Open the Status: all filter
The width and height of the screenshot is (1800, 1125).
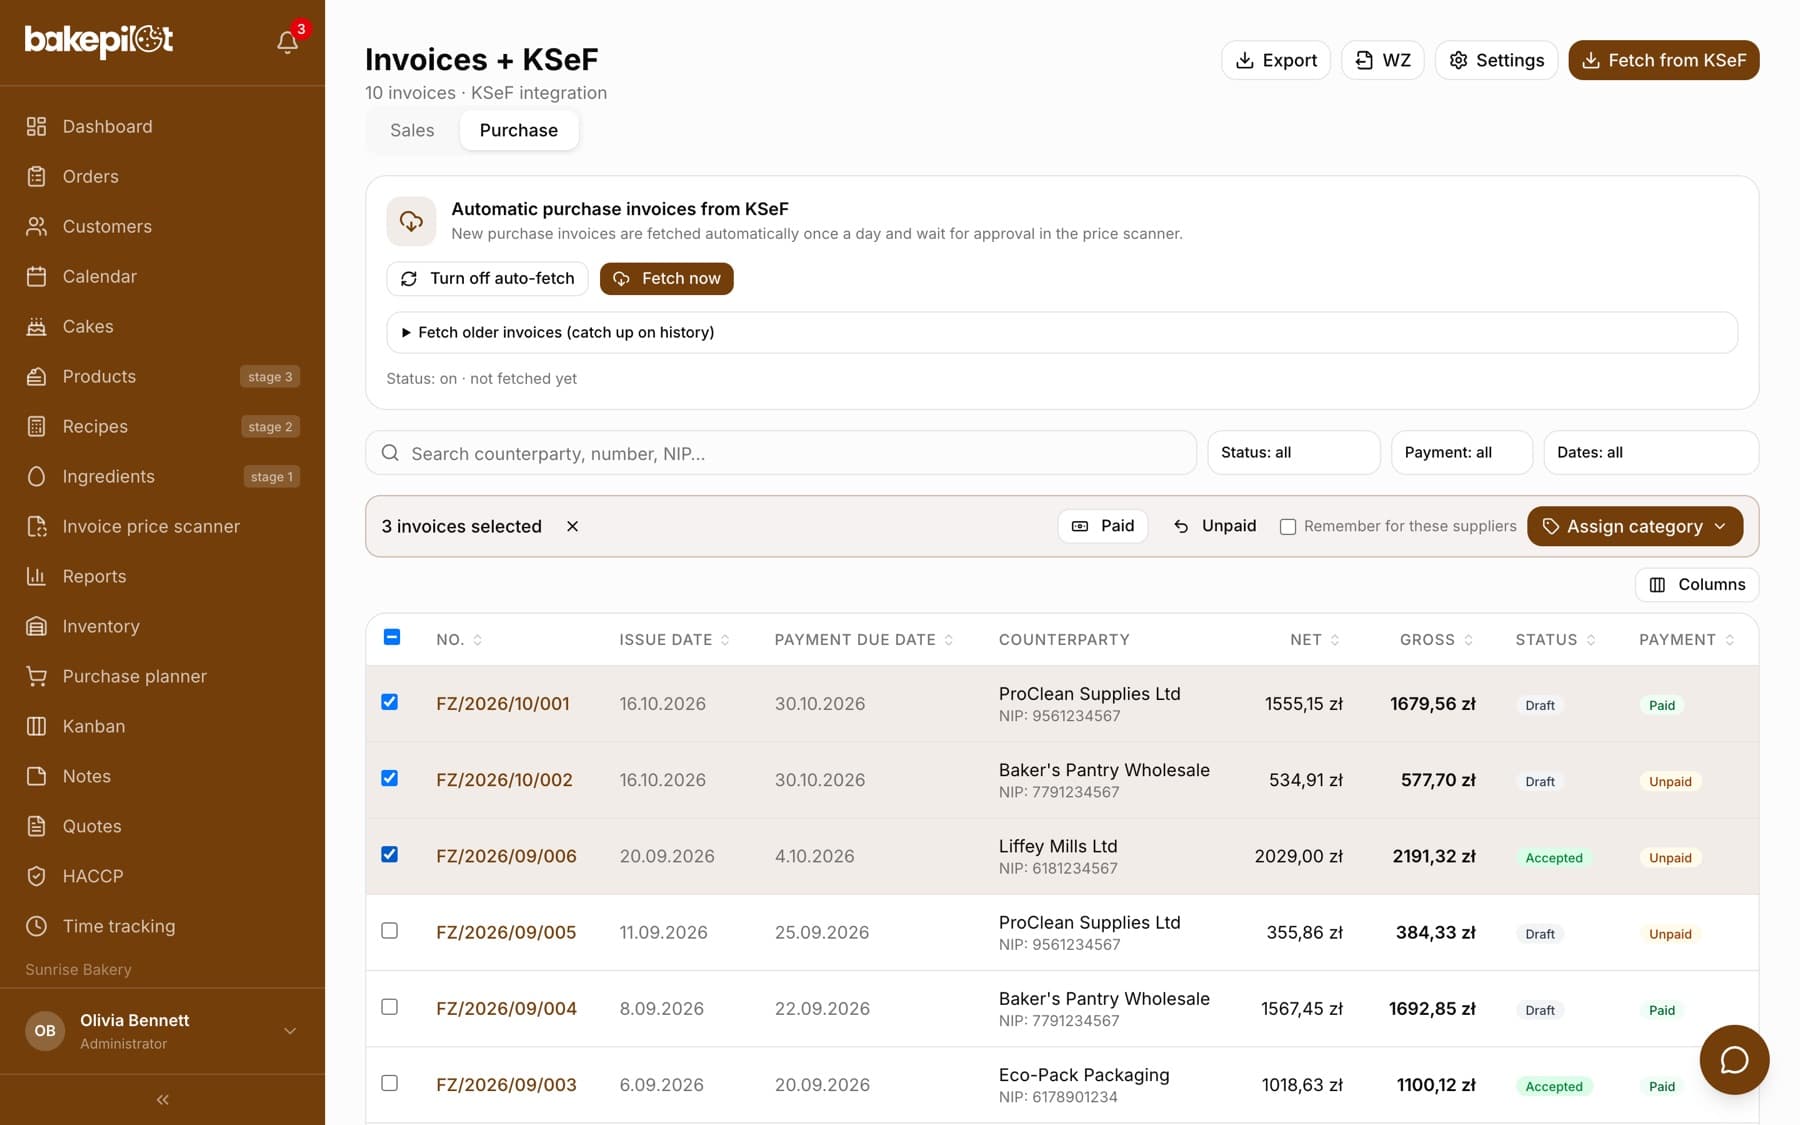pyautogui.click(x=1294, y=453)
